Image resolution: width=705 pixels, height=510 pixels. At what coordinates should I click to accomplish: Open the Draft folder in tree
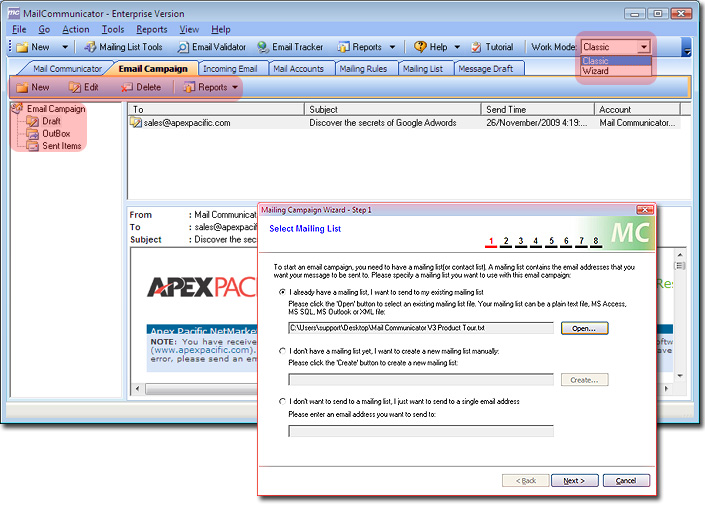(51, 121)
